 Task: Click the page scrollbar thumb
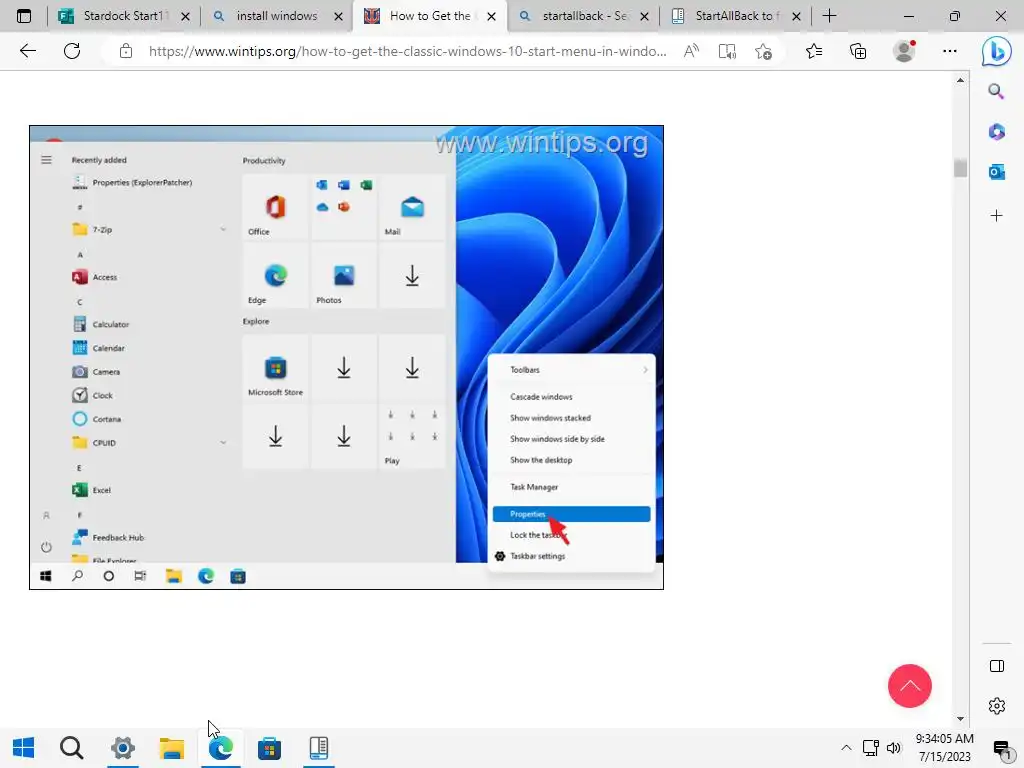(960, 168)
